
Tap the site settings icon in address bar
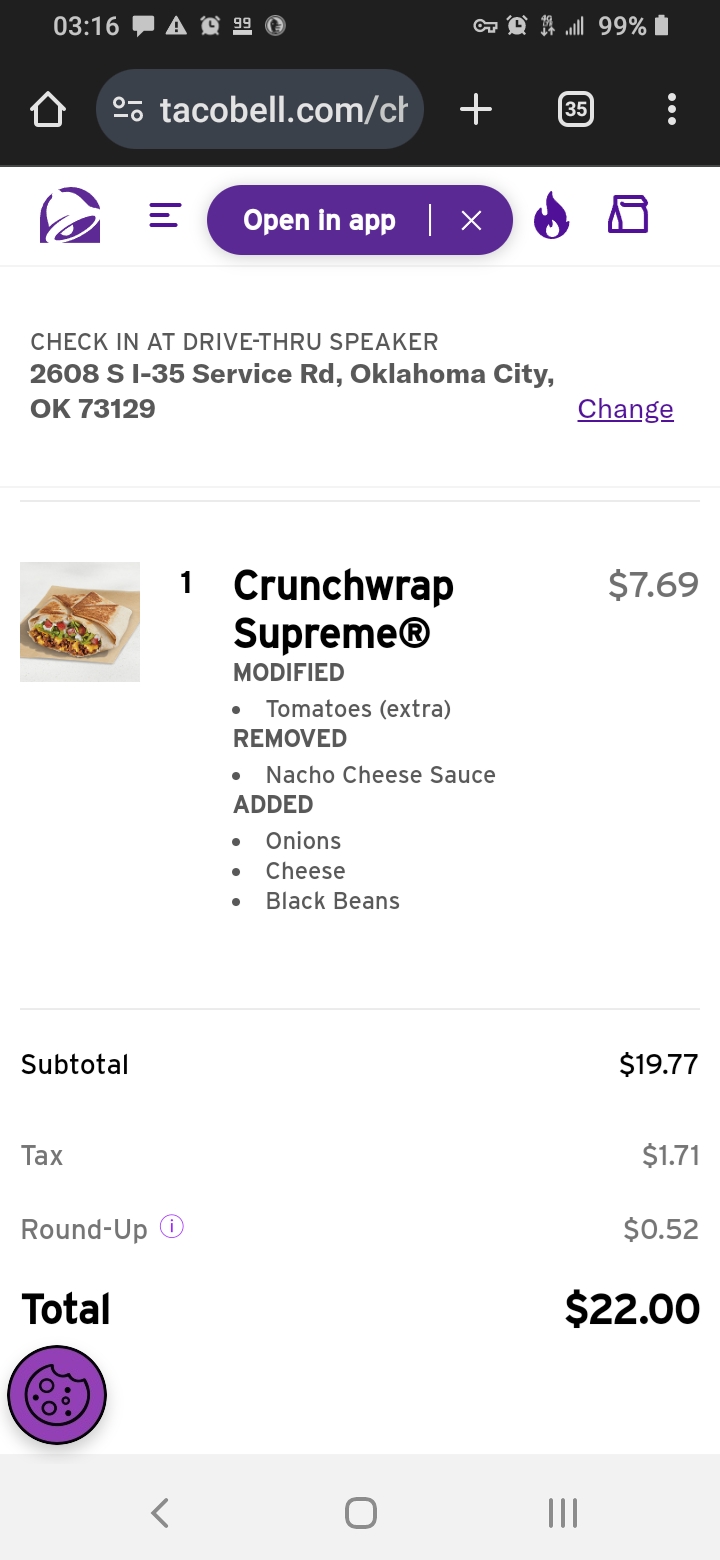128,110
